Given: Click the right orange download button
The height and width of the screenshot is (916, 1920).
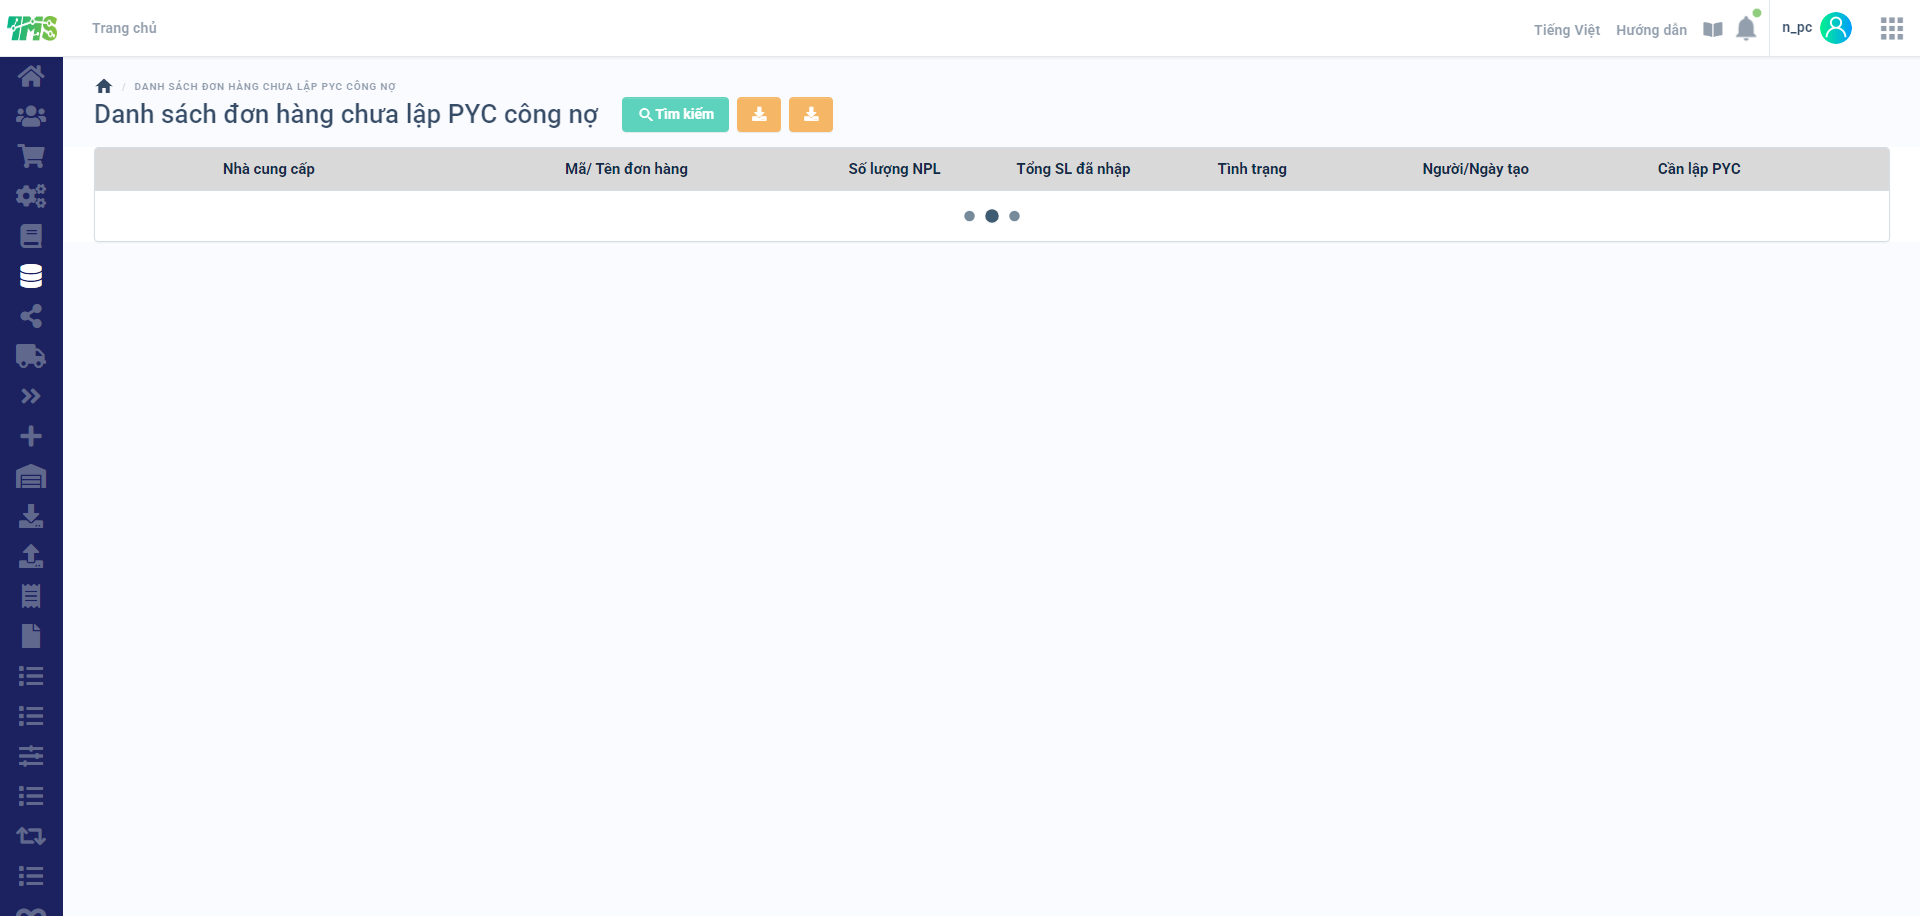Looking at the screenshot, I should (811, 115).
